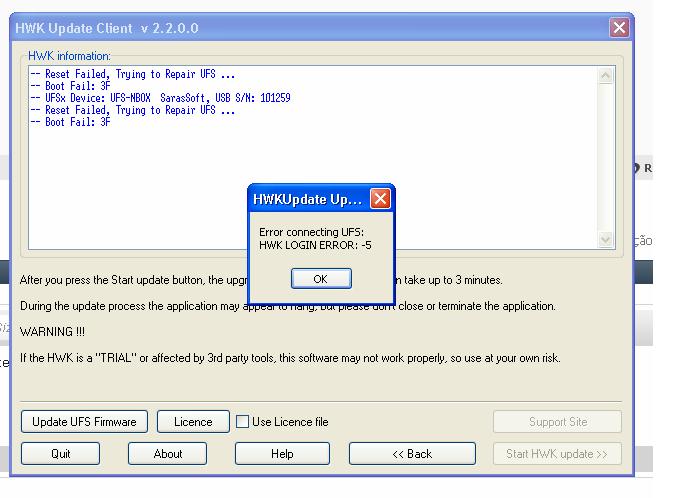
Task: Click scroll up arrow in HWK information log
Action: coord(605,76)
